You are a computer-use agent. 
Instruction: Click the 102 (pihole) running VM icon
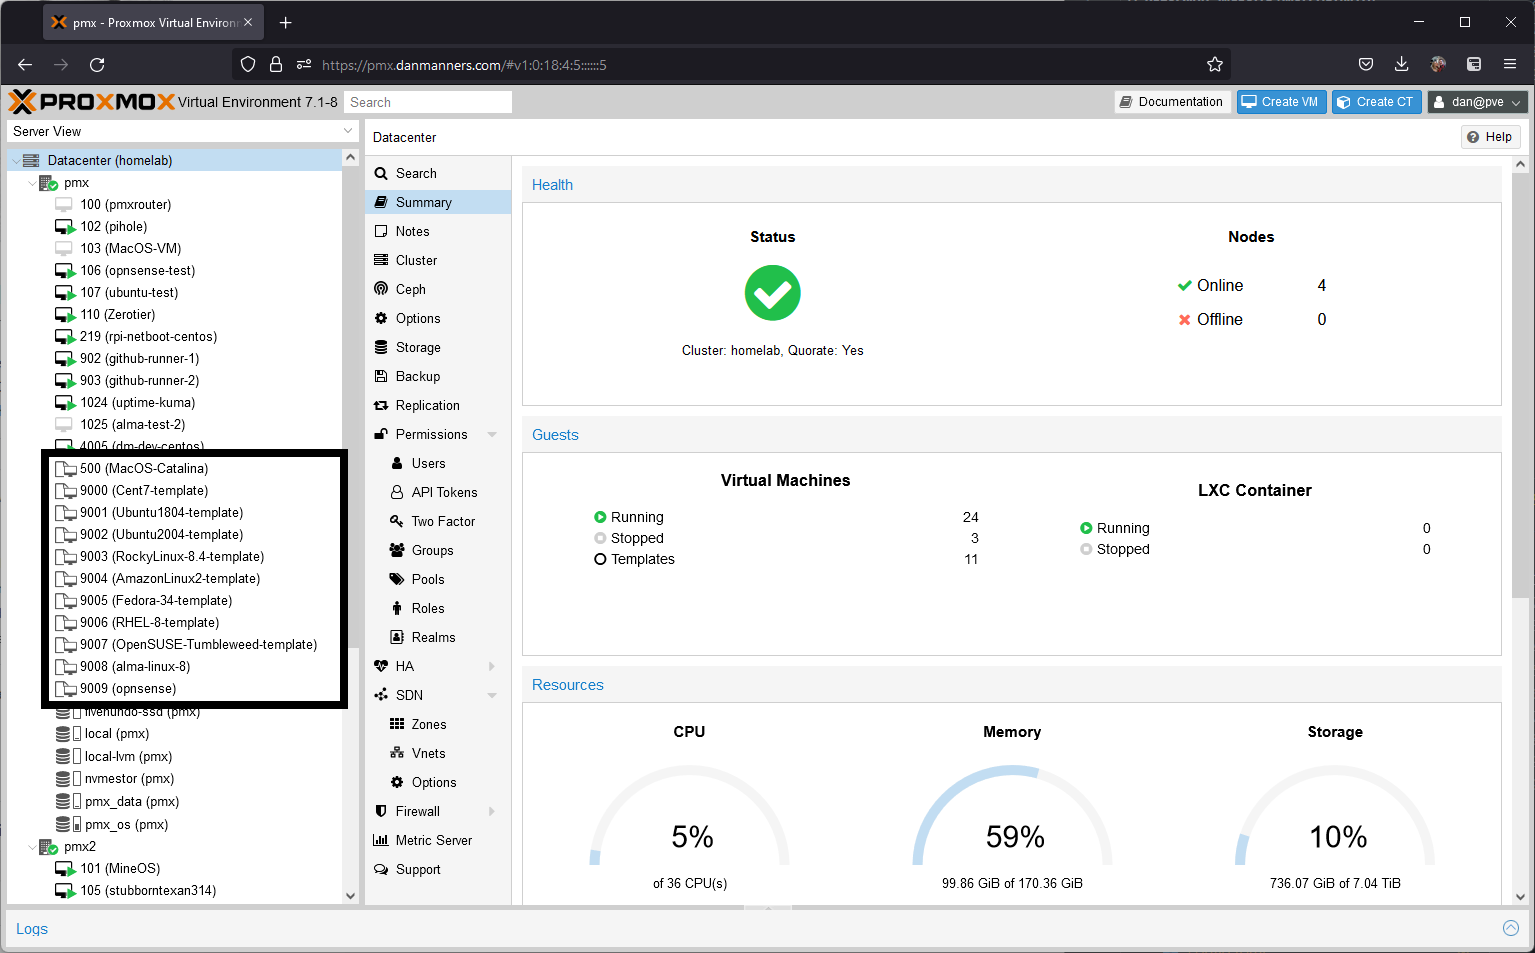65,227
